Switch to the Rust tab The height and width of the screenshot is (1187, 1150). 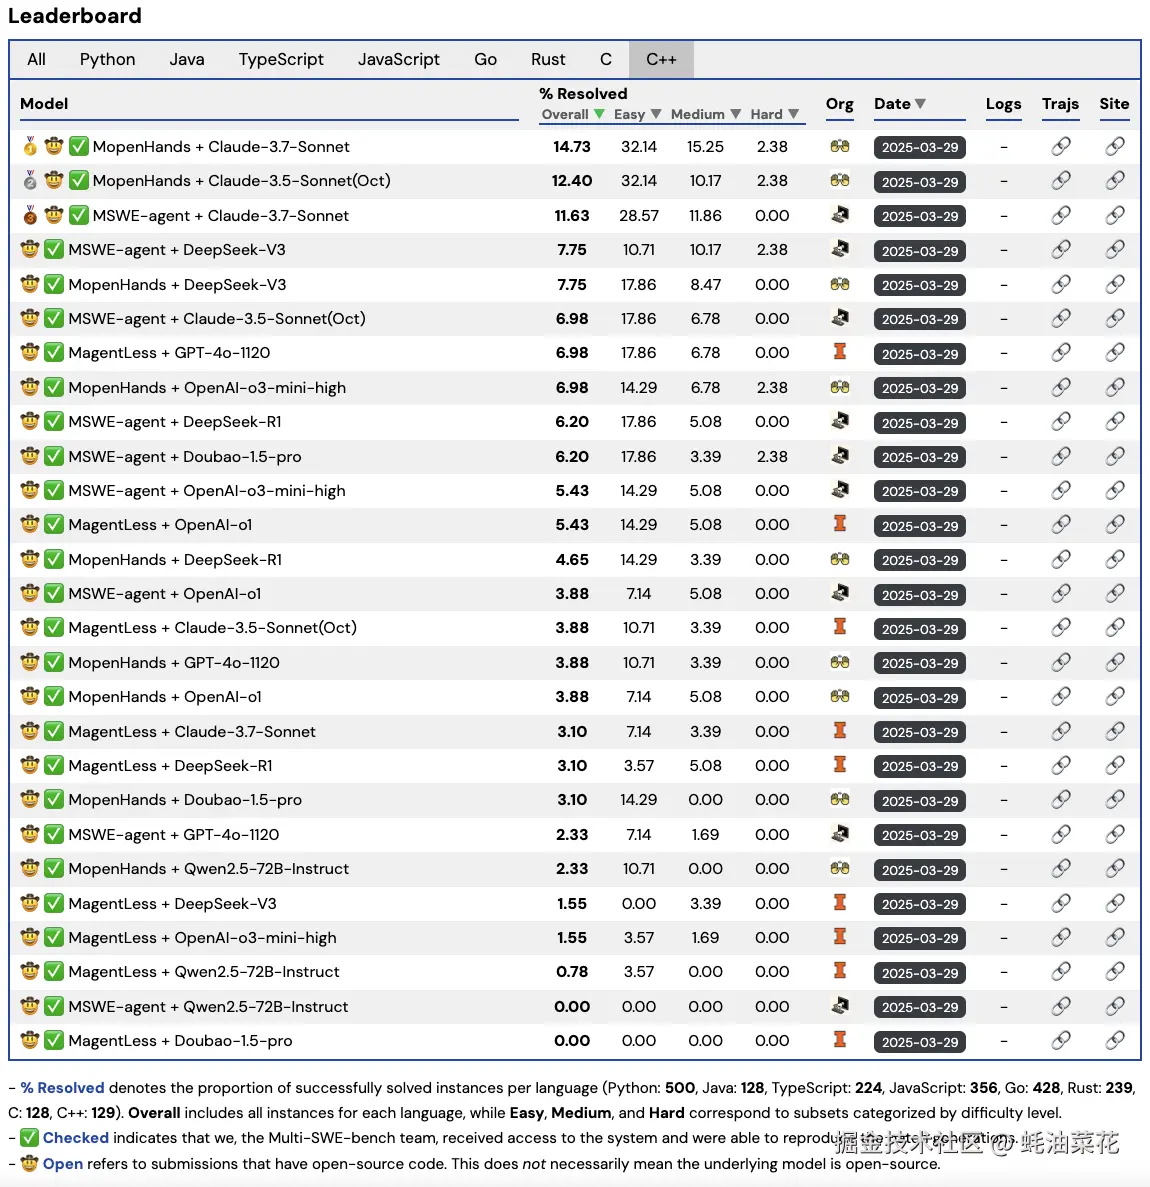click(x=548, y=59)
